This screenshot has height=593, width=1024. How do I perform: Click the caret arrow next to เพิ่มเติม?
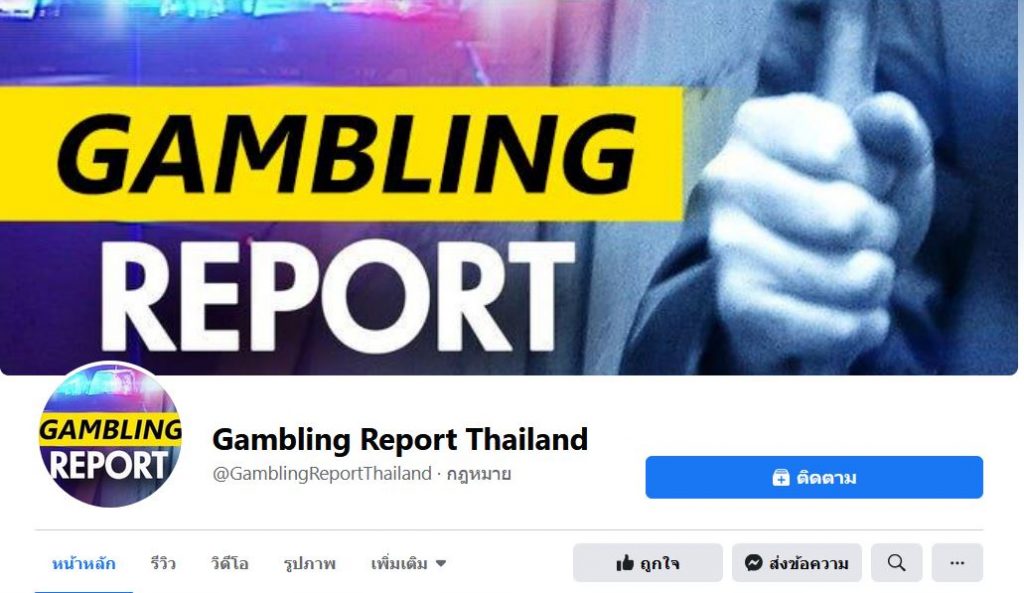pyautogui.click(x=441, y=564)
